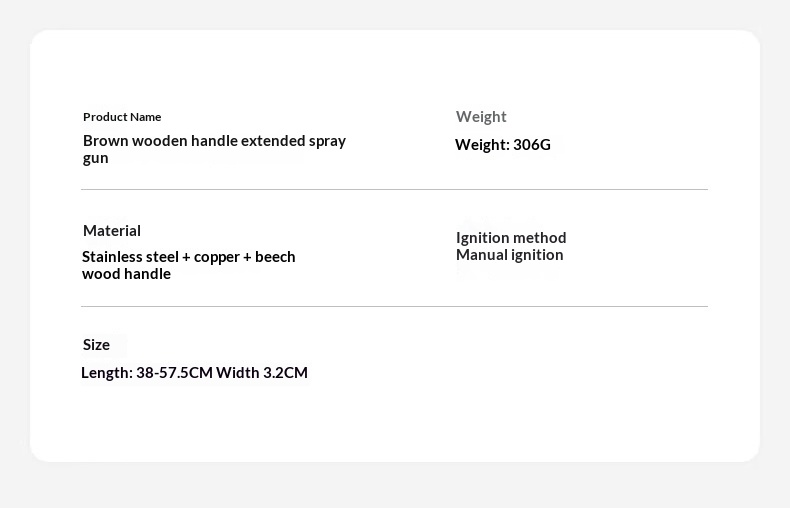This screenshot has width=790, height=508.
Task: Click the divider line below Product Name row
Action: (394, 189)
